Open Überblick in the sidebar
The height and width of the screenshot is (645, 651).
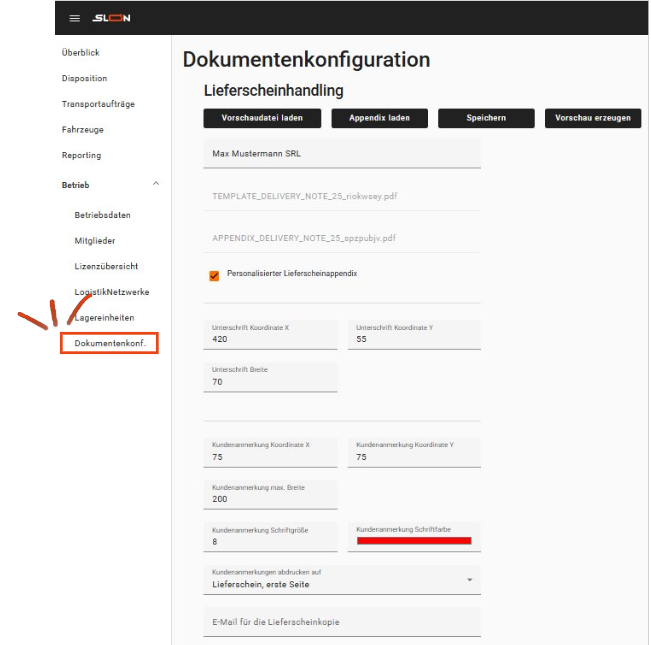click(81, 53)
